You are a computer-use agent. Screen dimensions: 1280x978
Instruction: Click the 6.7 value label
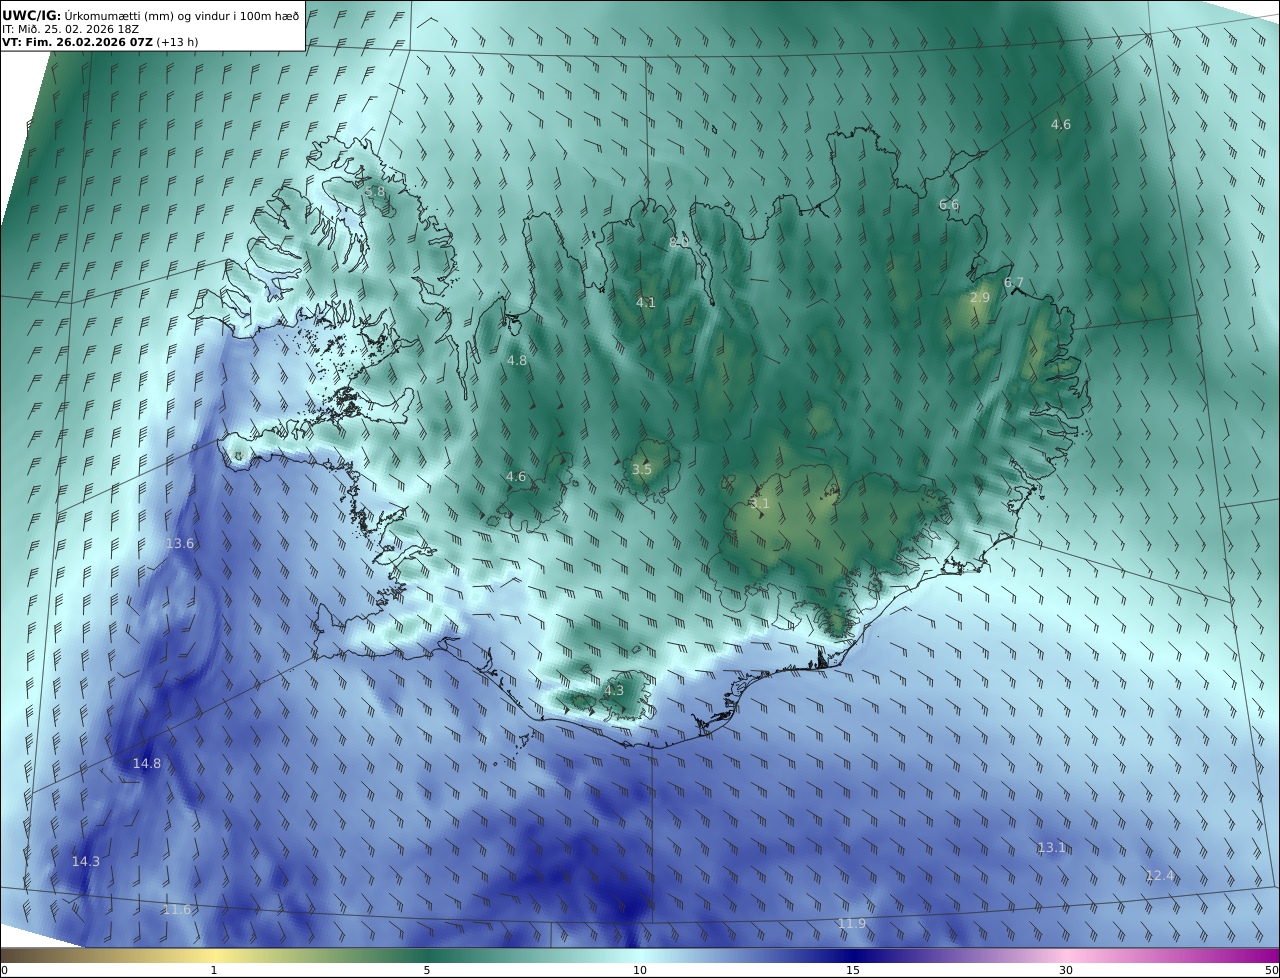(1014, 282)
